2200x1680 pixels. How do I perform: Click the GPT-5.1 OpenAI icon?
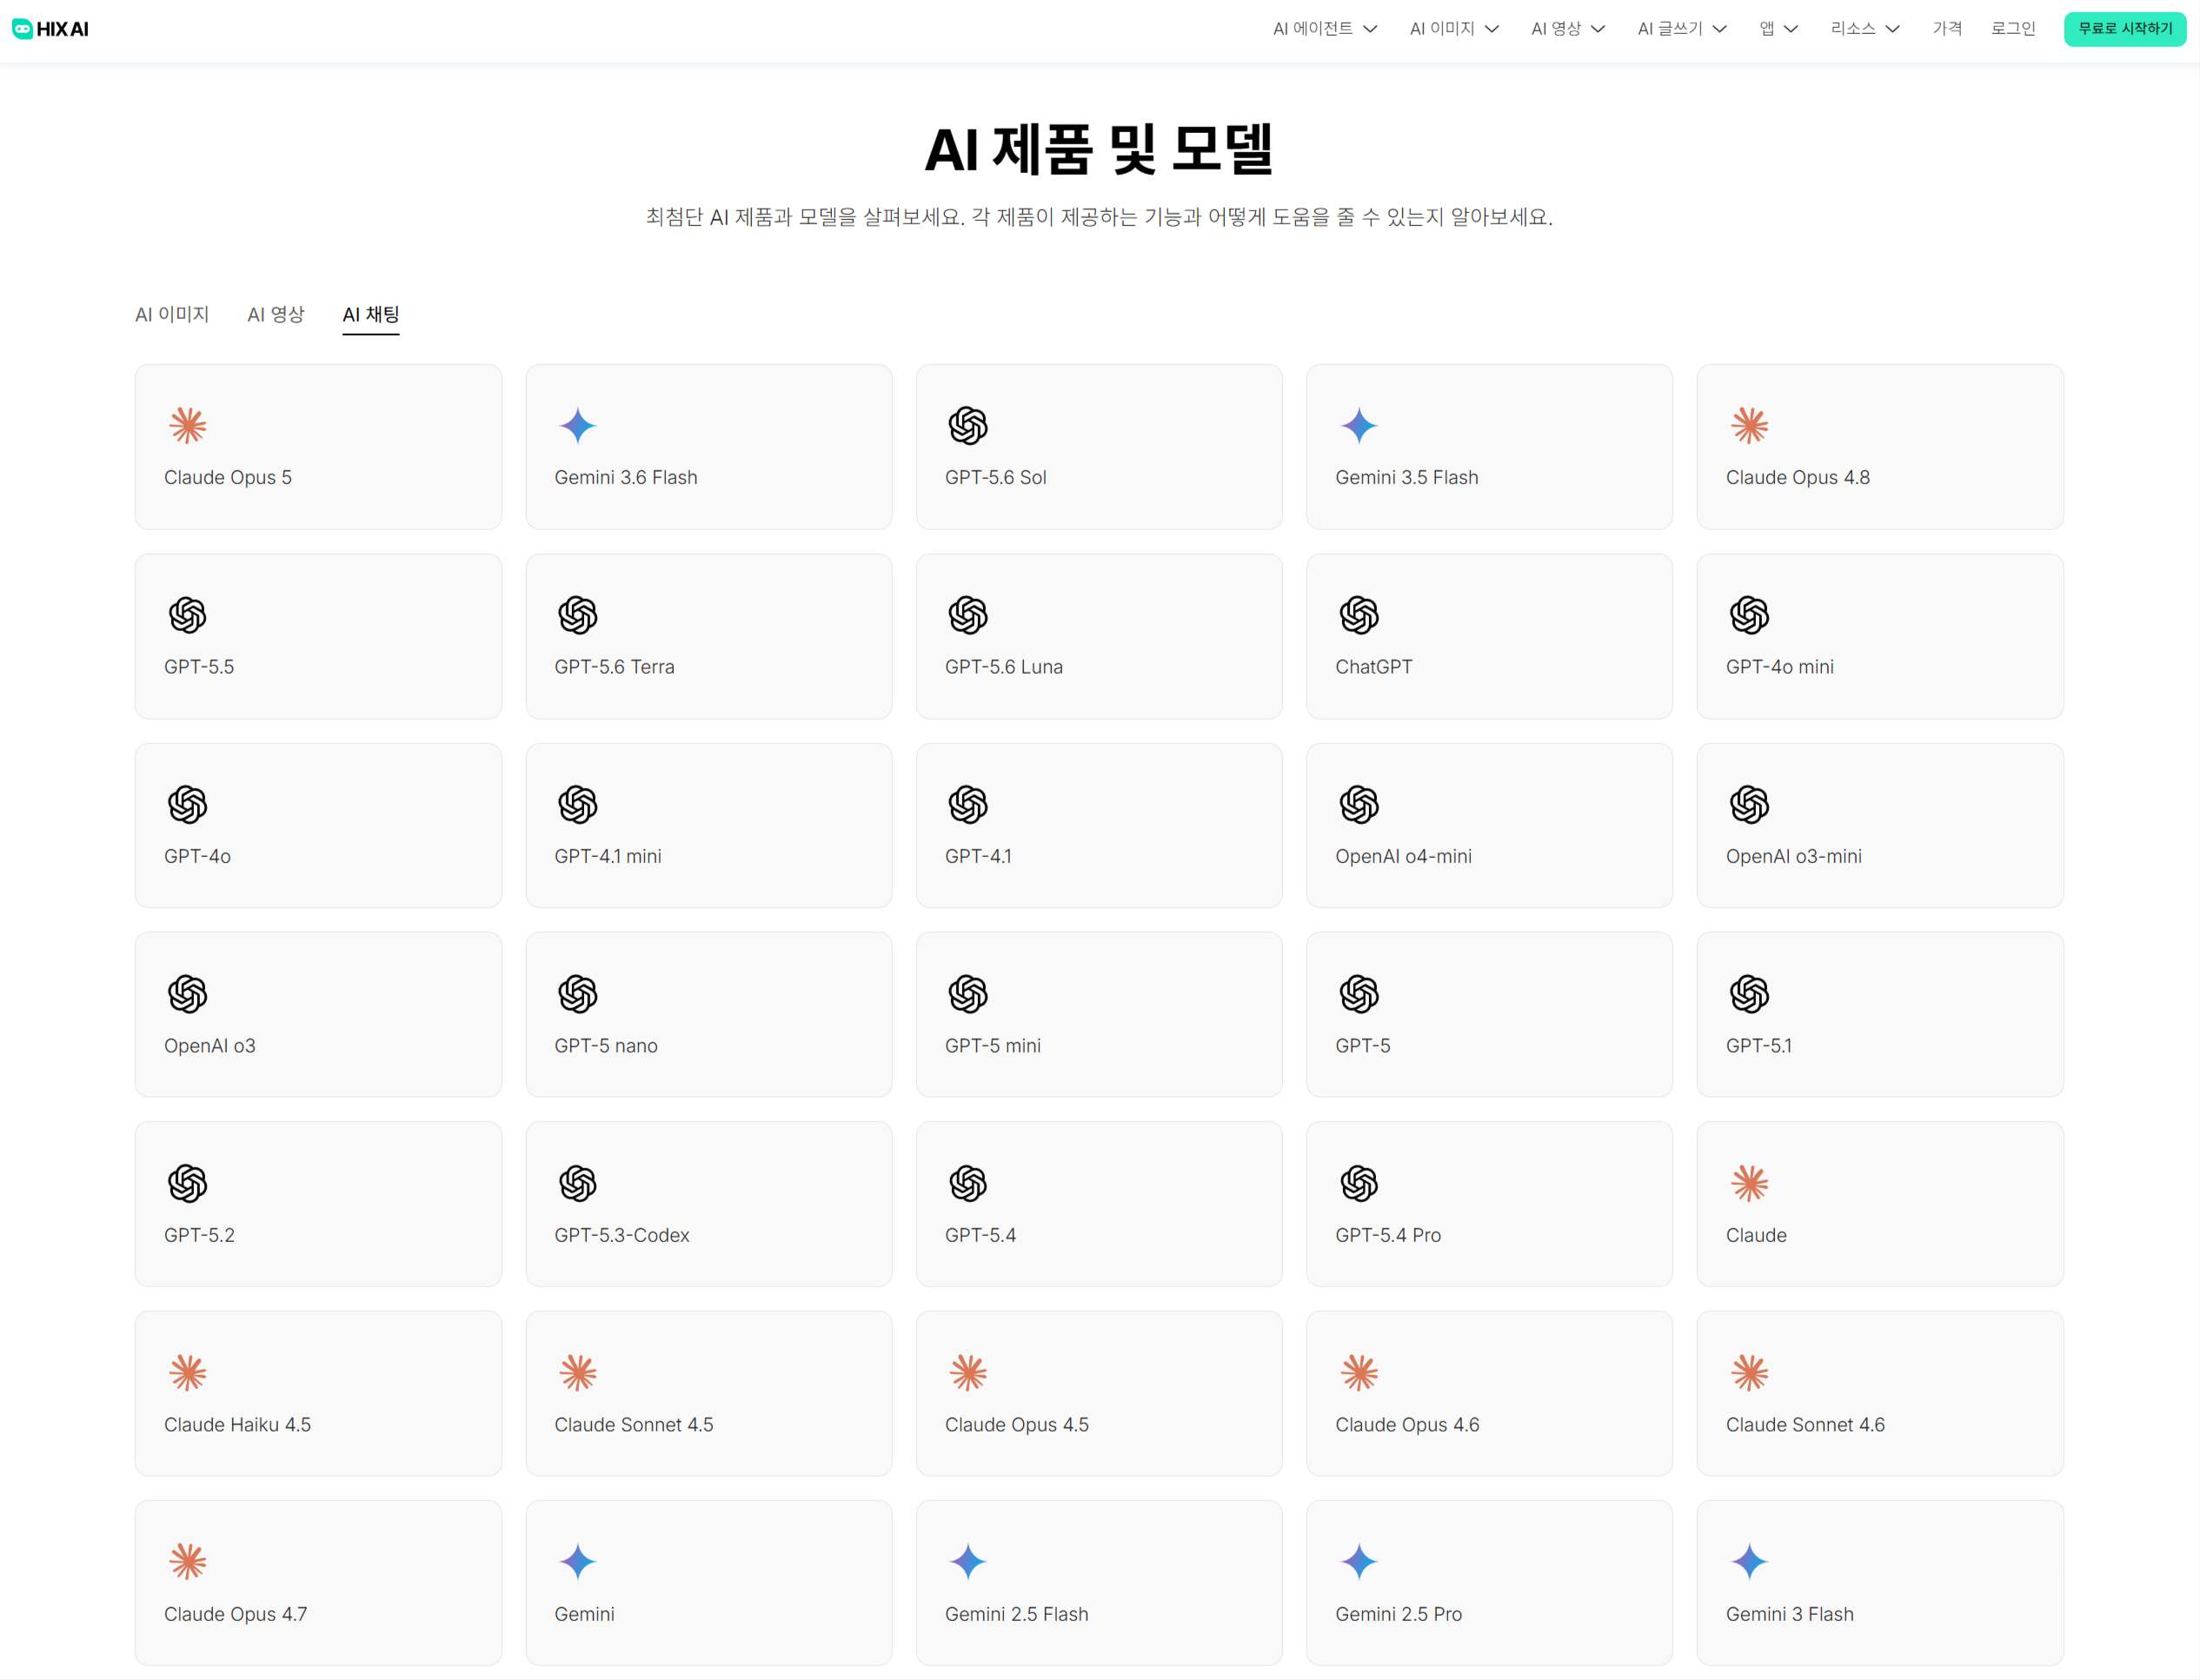pos(1749,994)
